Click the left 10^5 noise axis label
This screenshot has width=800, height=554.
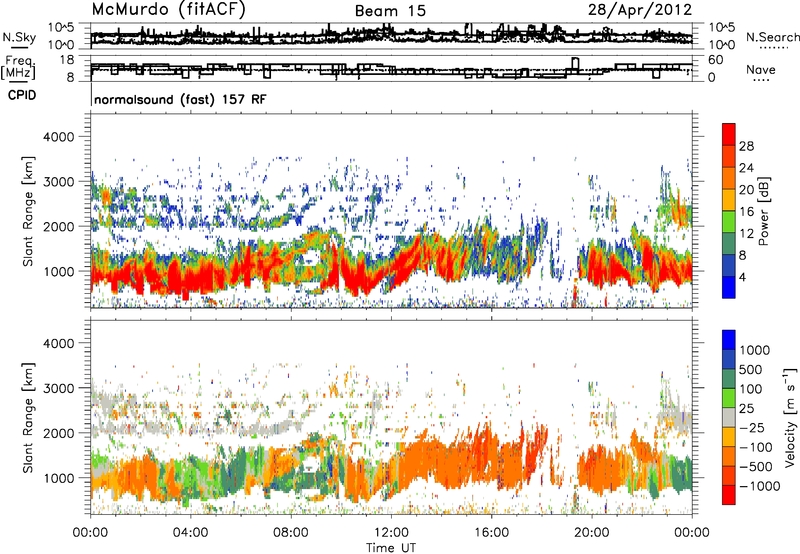pyautogui.click(x=61, y=27)
